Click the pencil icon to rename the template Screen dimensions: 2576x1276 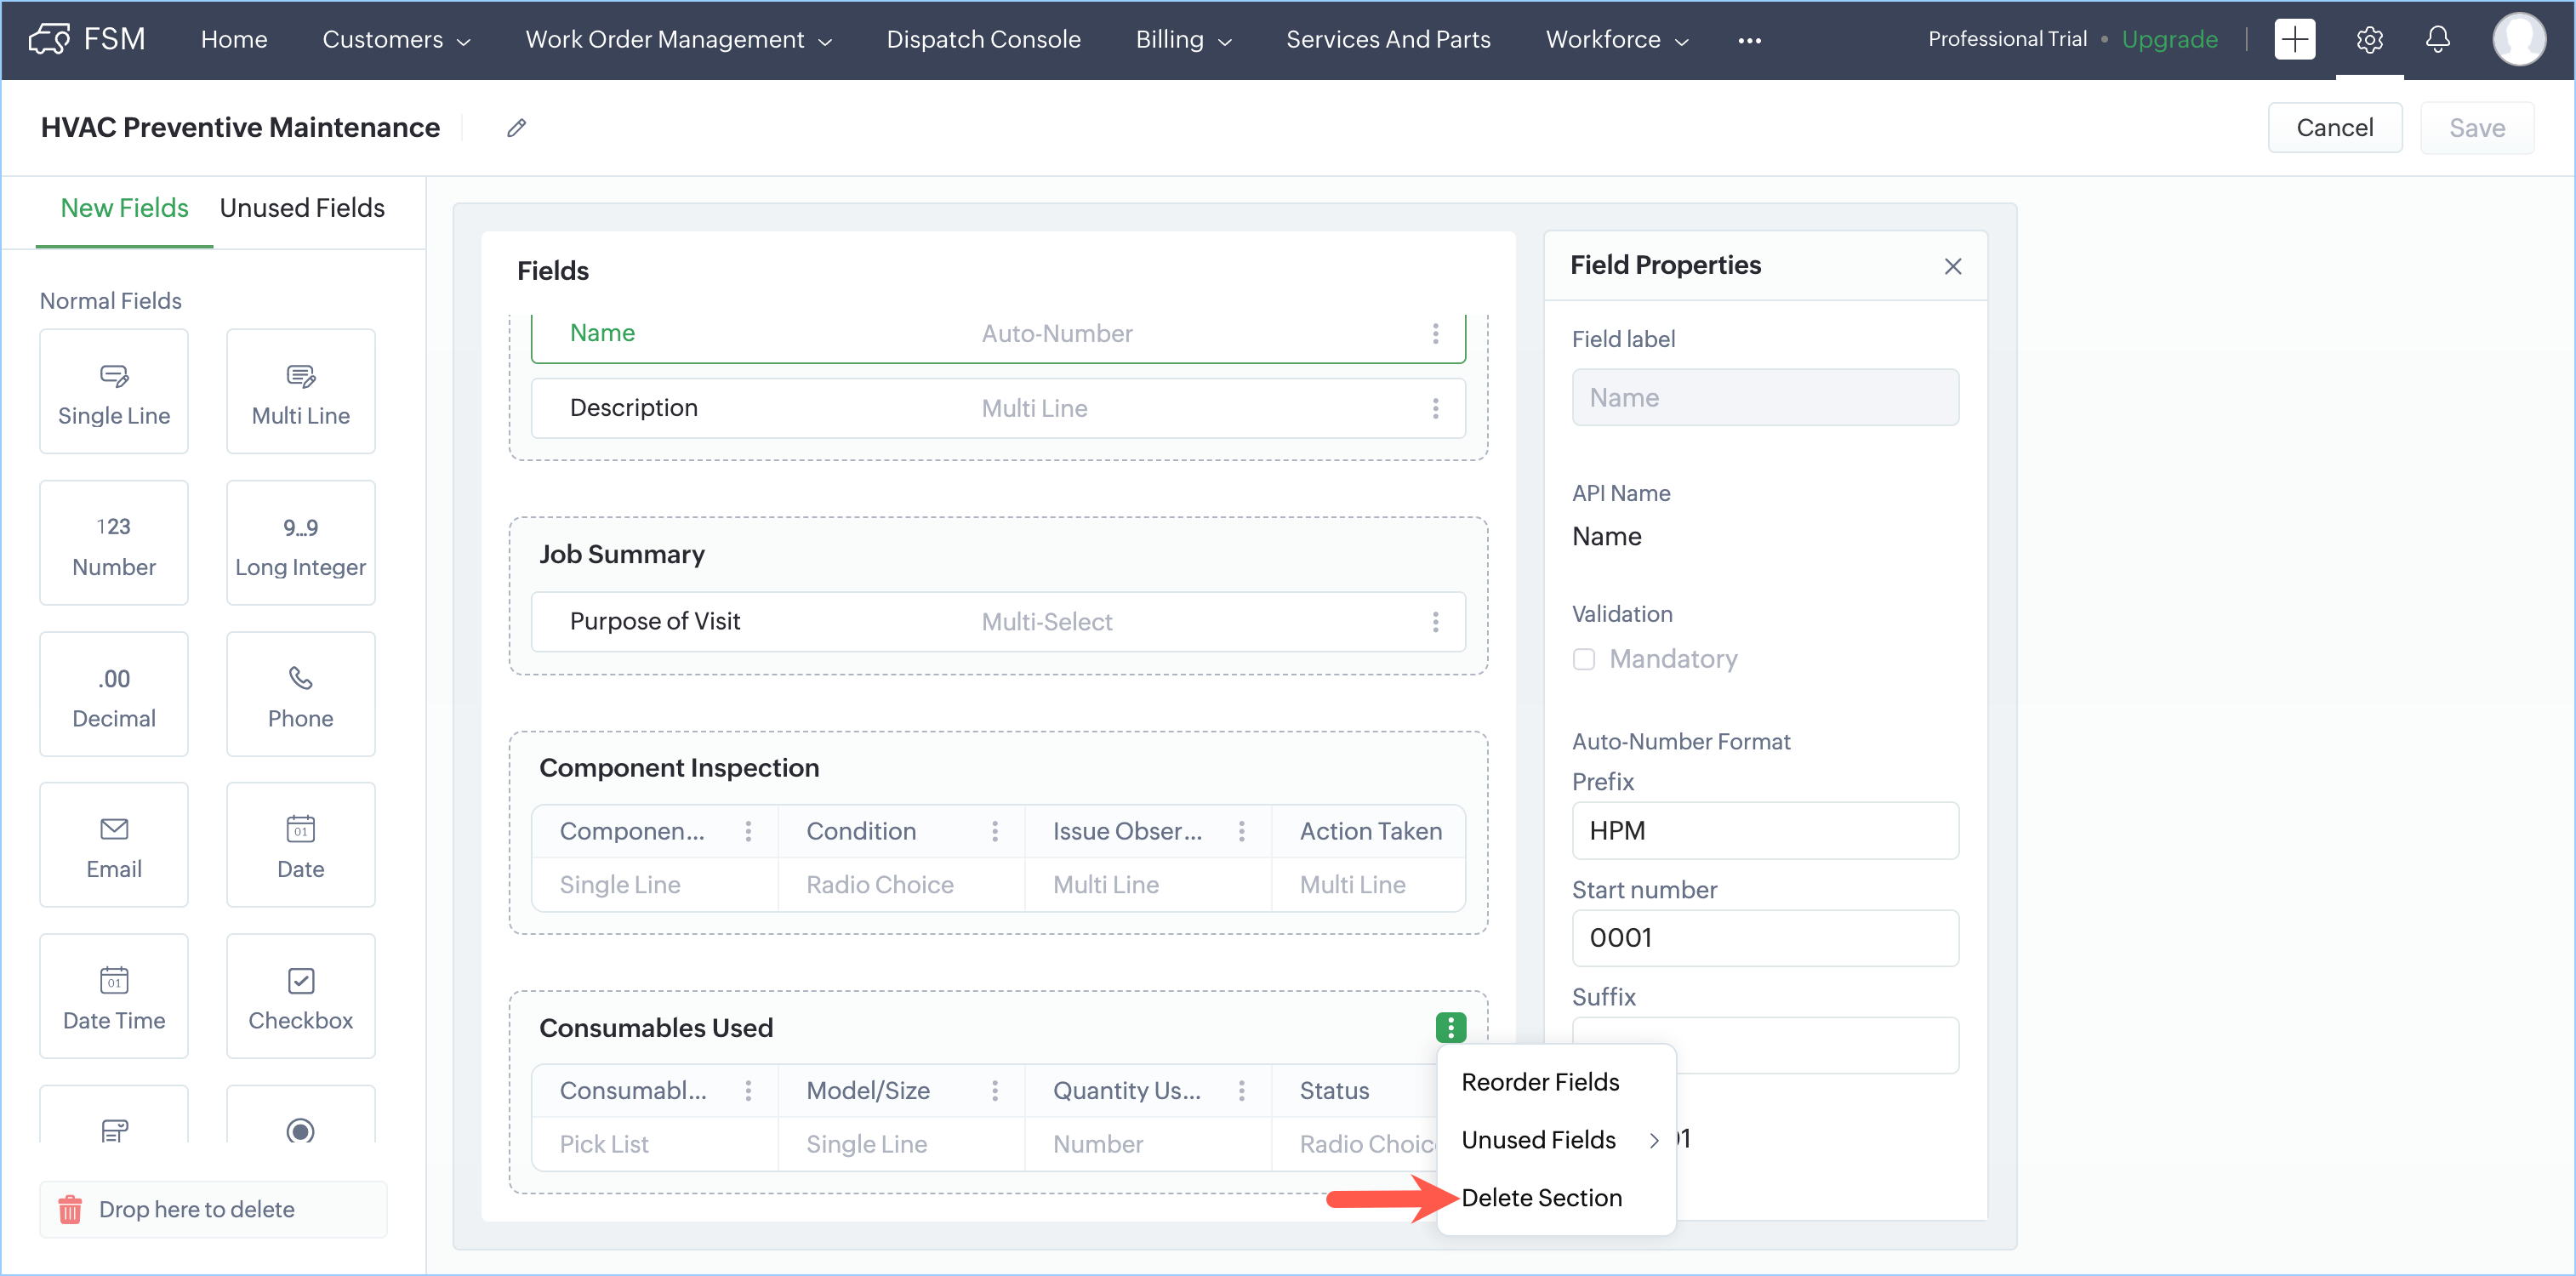pyautogui.click(x=516, y=128)
